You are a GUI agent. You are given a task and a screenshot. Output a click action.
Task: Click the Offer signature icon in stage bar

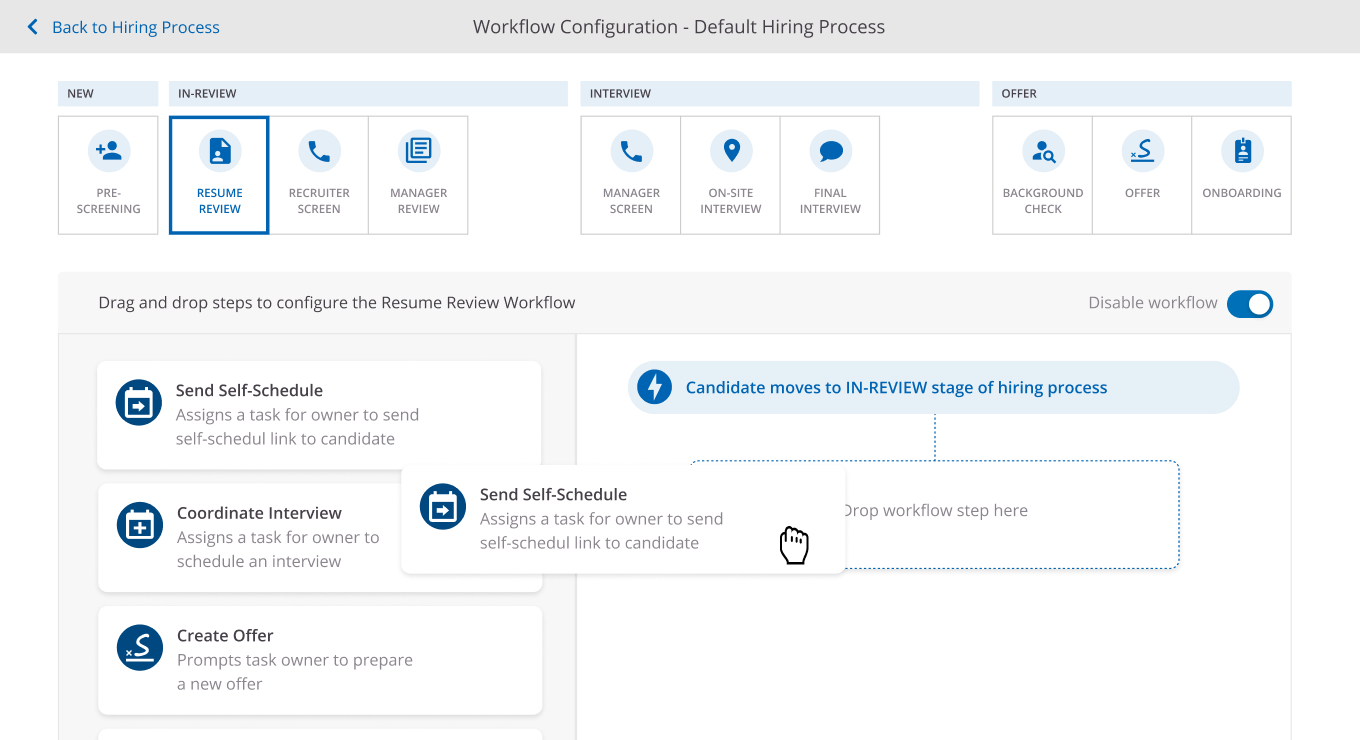tap(1142, 151)
